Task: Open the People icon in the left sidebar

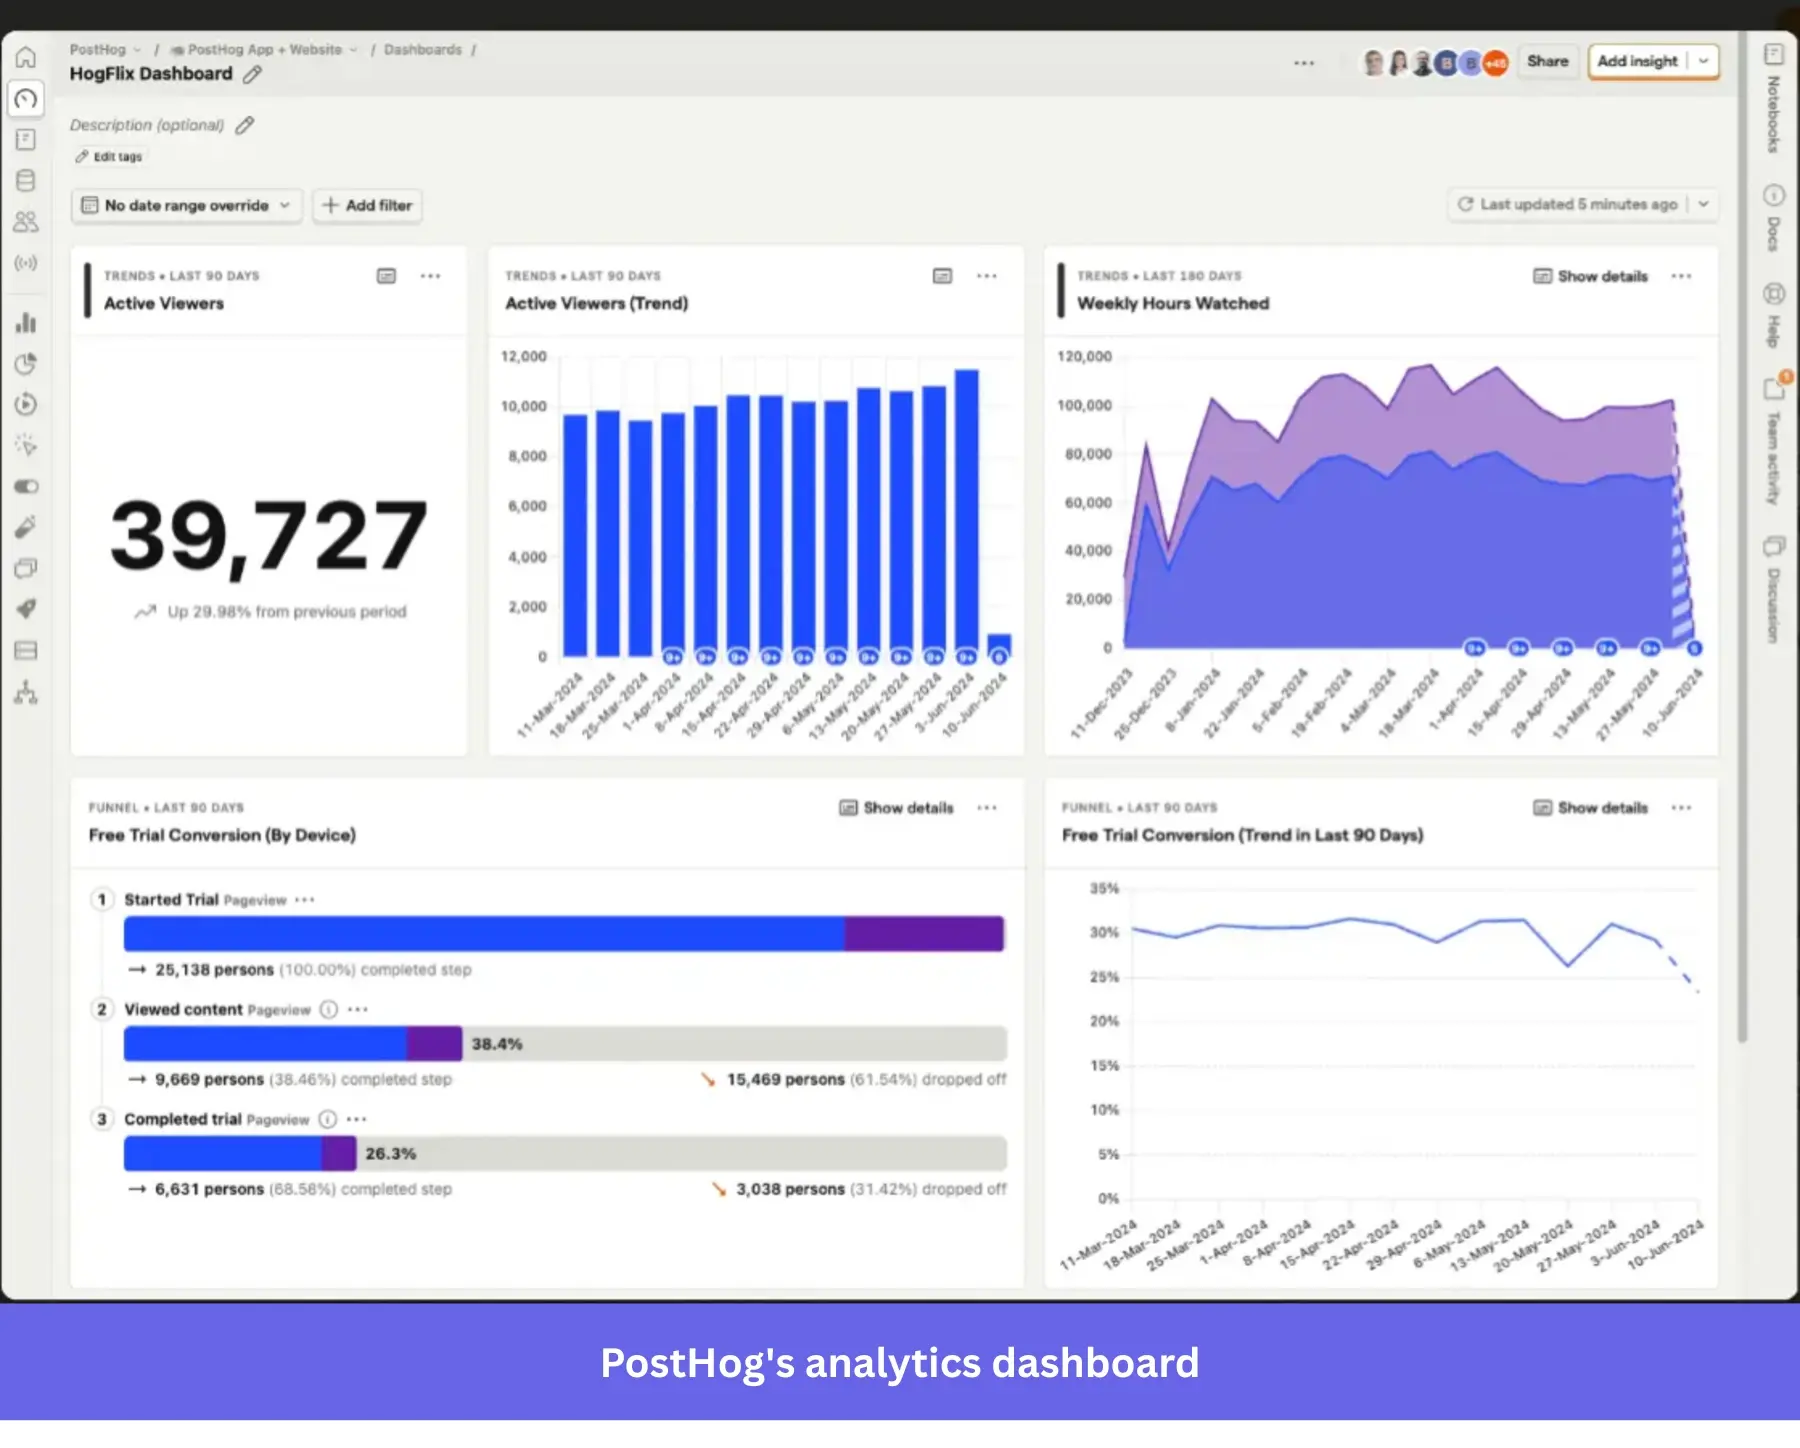Action: pos(27,222)
